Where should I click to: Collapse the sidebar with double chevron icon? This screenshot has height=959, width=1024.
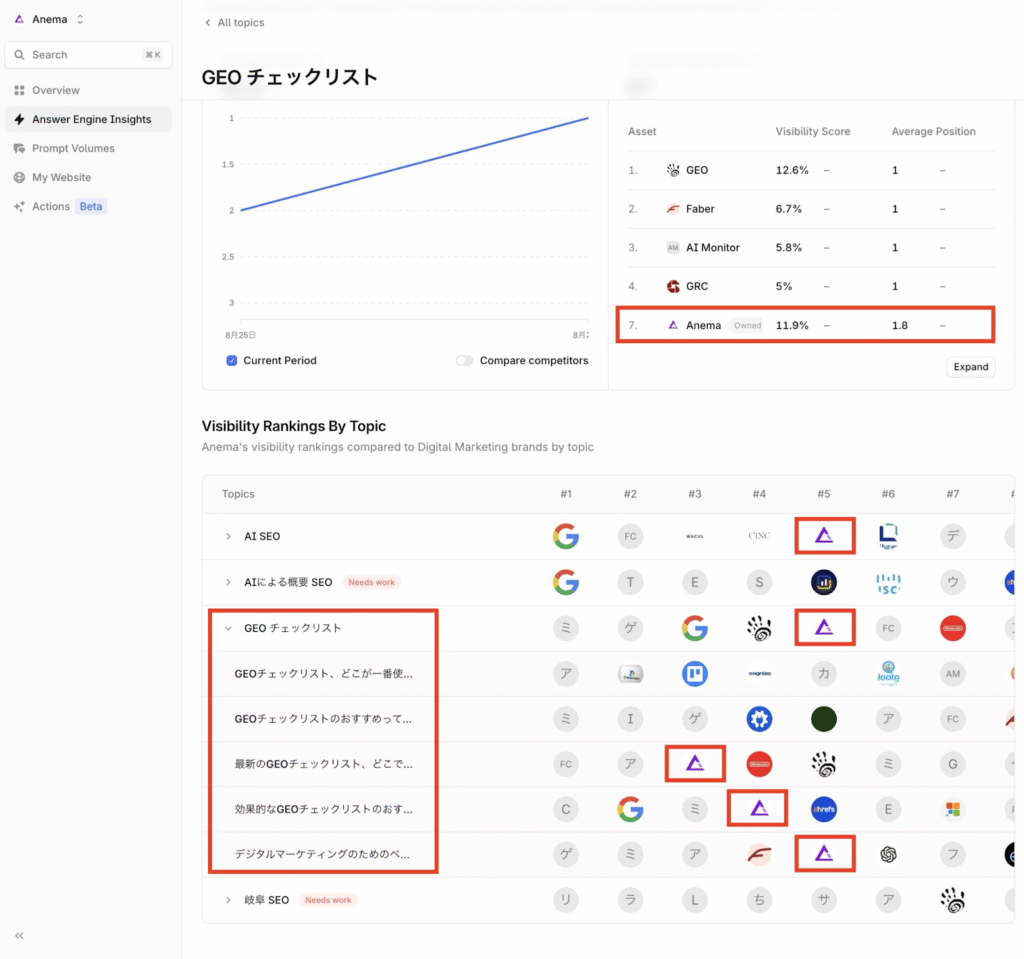pyautogui.click(x=19, y=935)
